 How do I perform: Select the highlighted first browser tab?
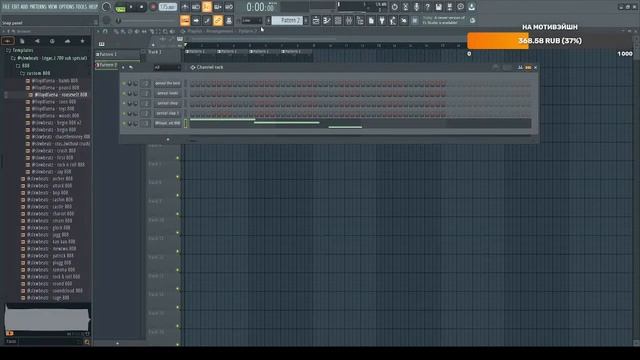coord(8,41)
